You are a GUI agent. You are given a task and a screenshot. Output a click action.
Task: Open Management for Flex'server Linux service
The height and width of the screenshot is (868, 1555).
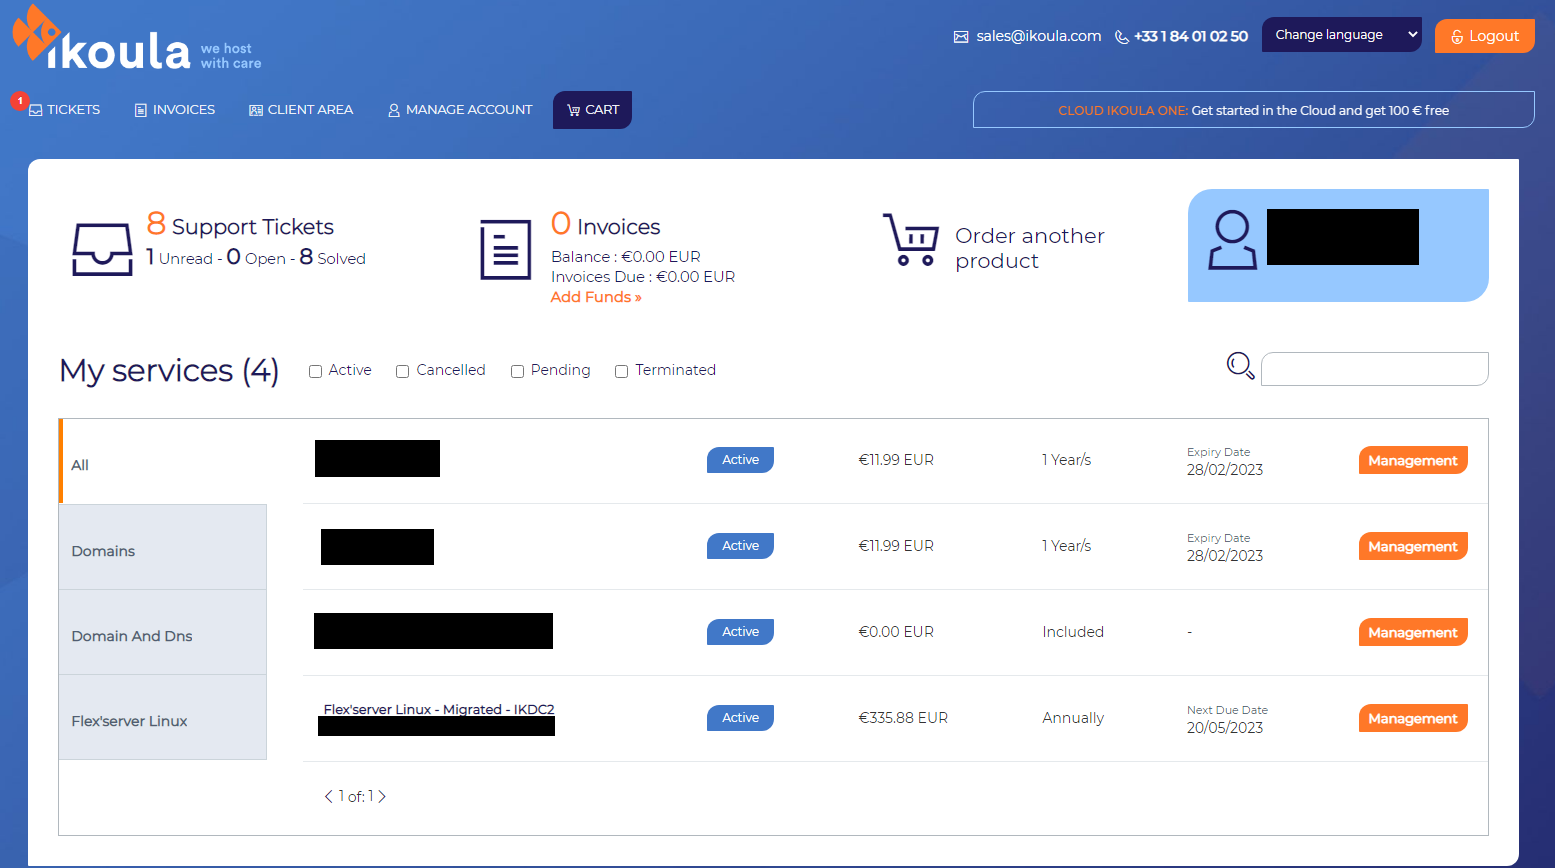1413,718
